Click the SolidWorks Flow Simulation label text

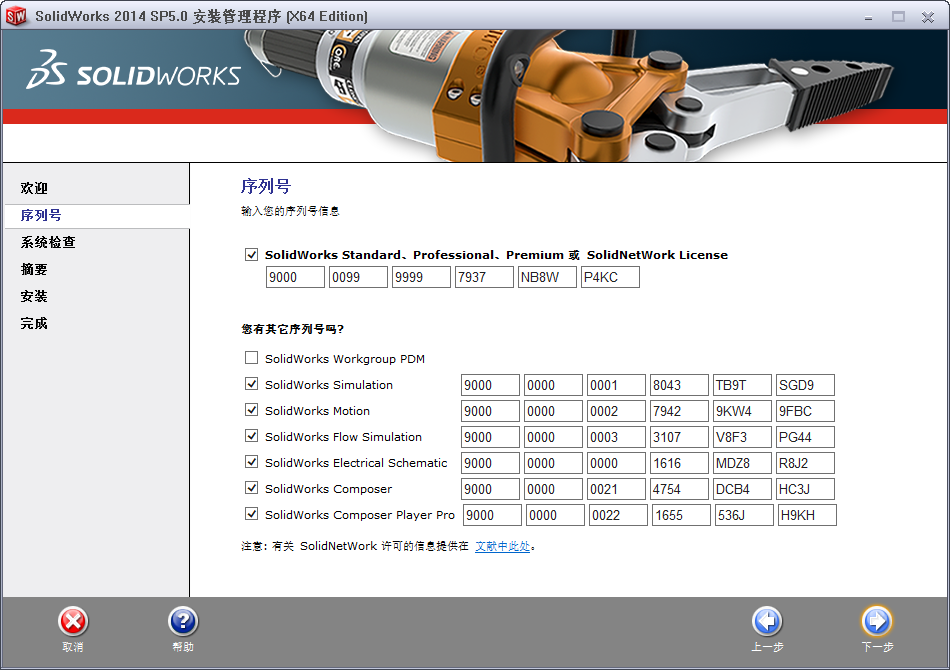(x=343, y=437)
